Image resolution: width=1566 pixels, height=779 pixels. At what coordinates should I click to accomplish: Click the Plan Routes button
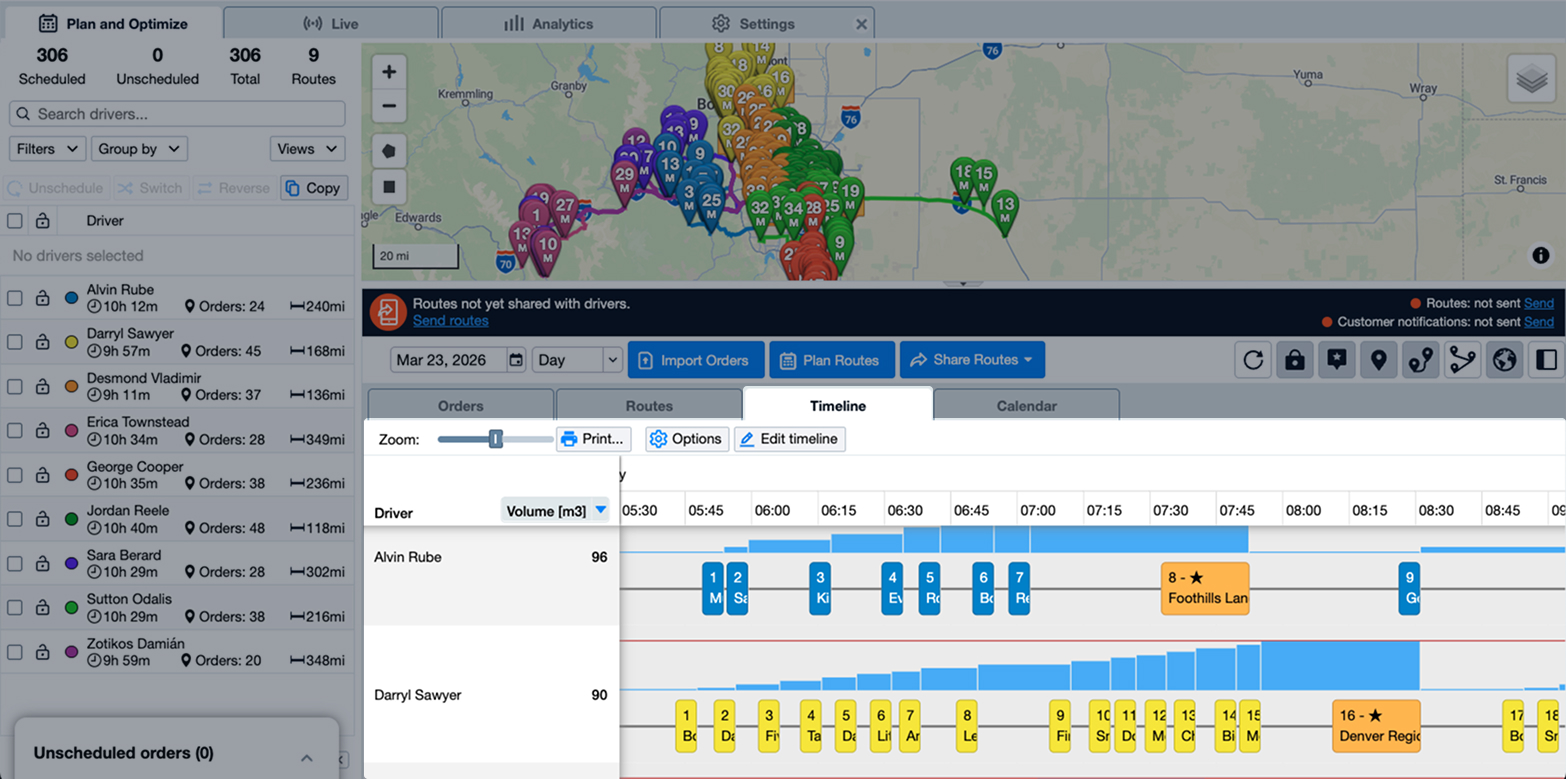[829, 360]
